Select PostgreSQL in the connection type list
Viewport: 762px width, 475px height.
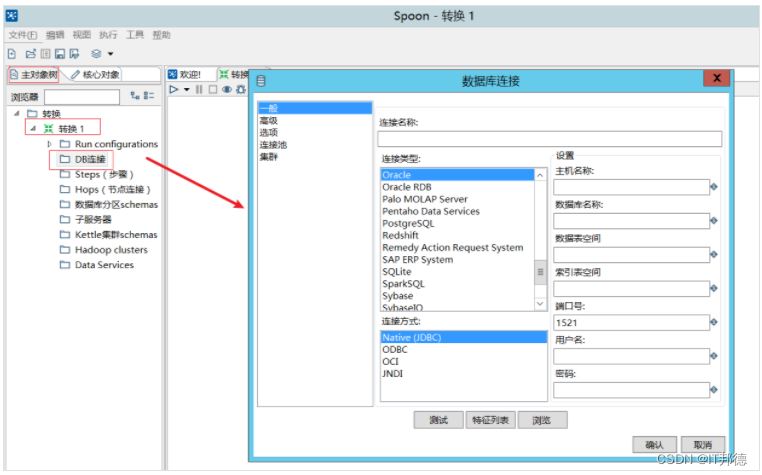(408, 223)
